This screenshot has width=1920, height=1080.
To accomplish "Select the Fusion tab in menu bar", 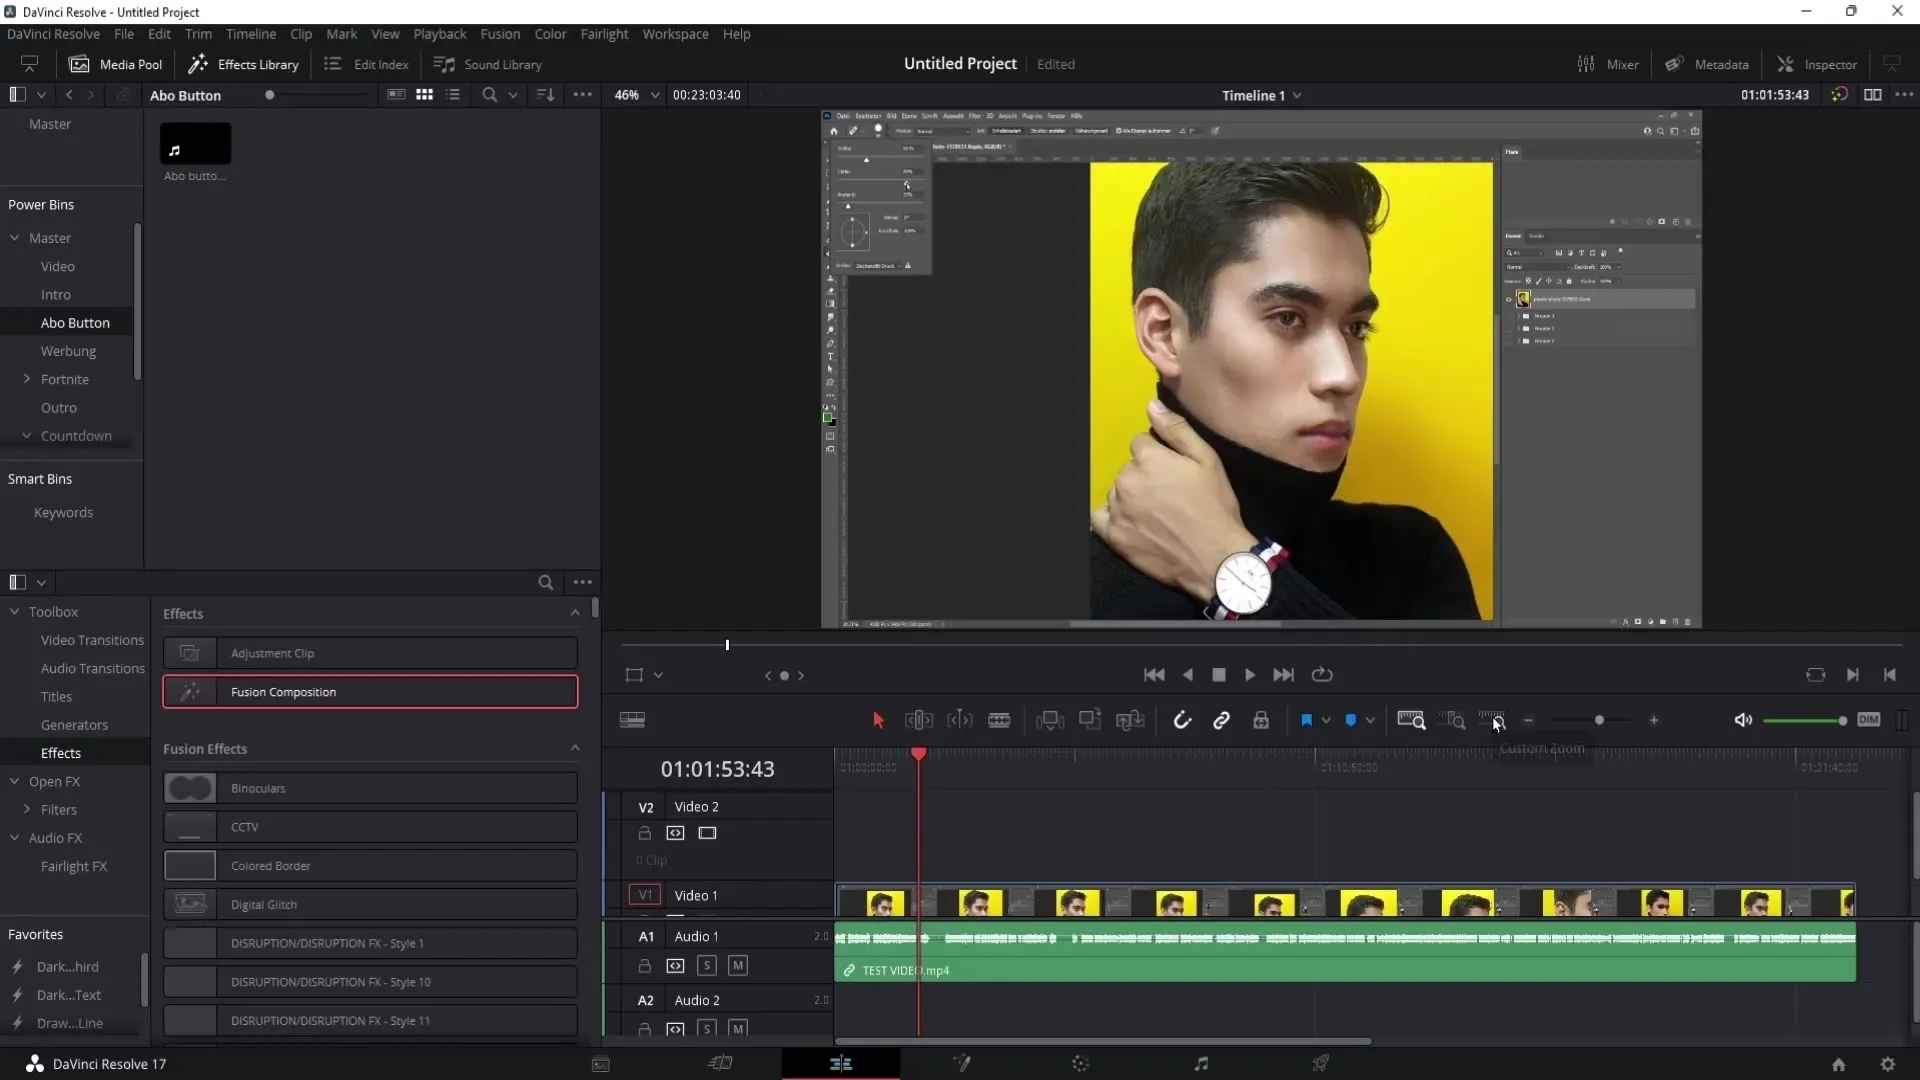I will [498, 34].
